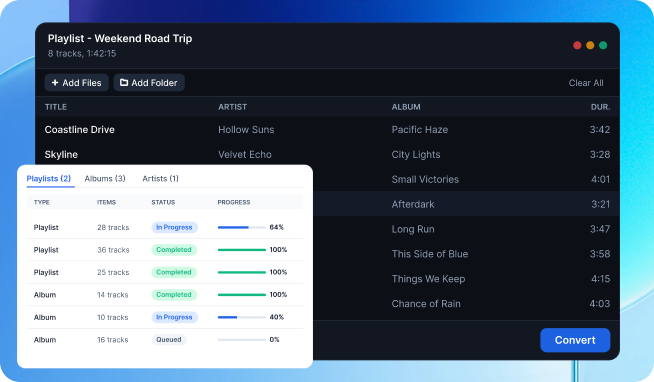
Task: Click the 10 tracks cell
Action: 113,317
